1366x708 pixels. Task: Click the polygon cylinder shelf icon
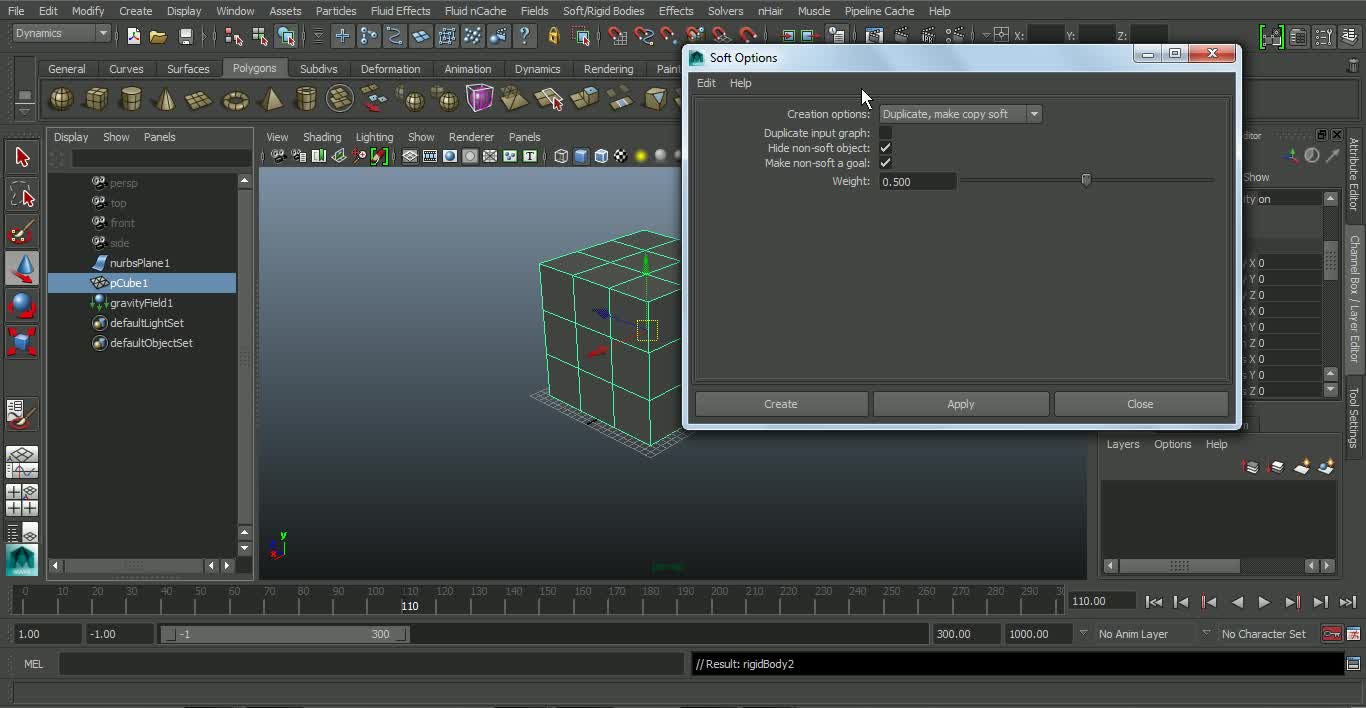point(131,99)
